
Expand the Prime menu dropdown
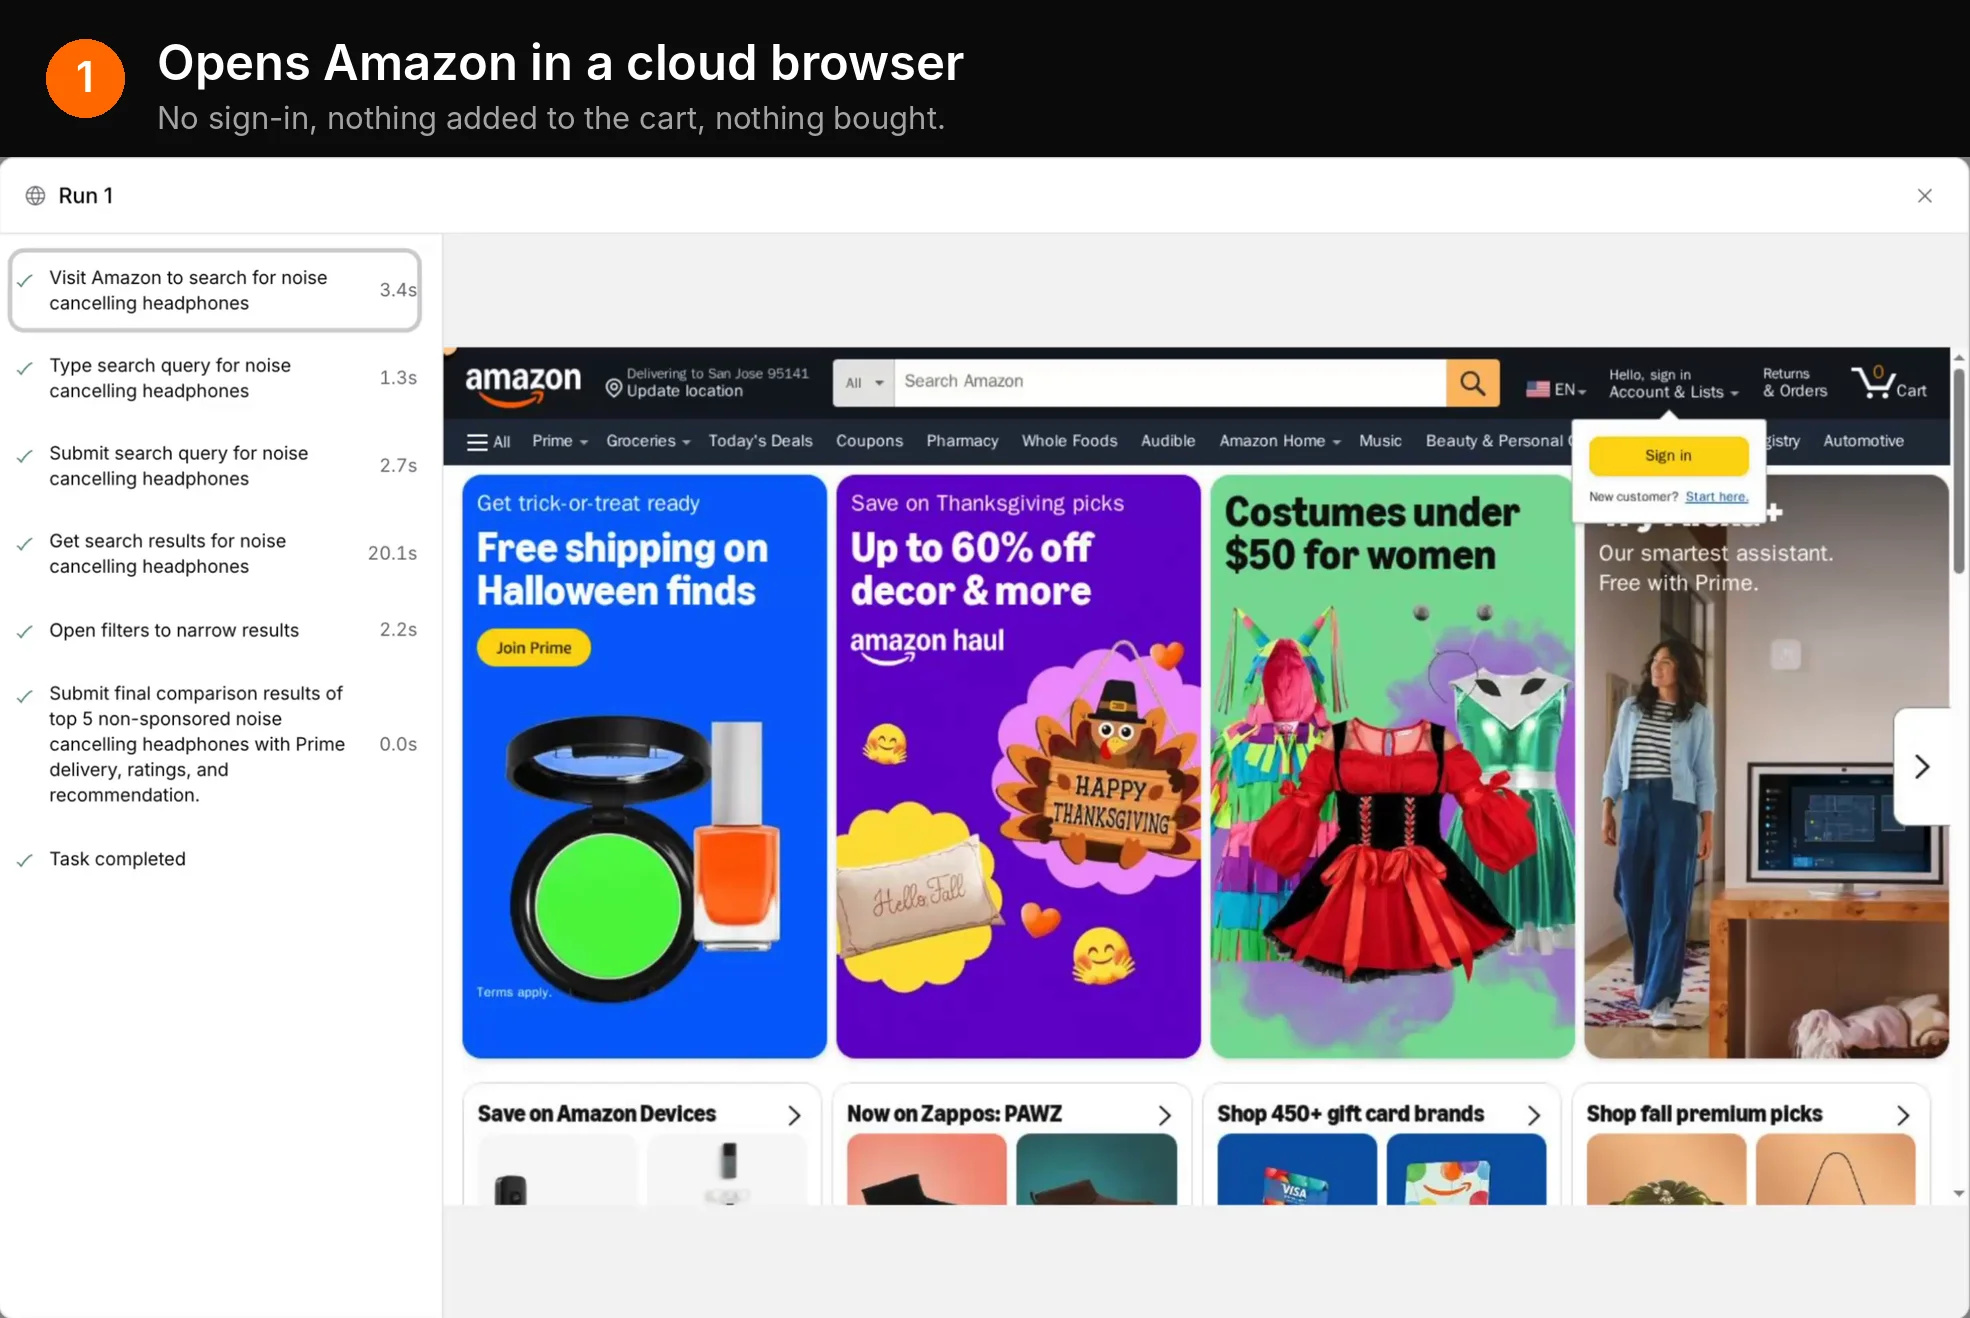[x=560, y=441]
